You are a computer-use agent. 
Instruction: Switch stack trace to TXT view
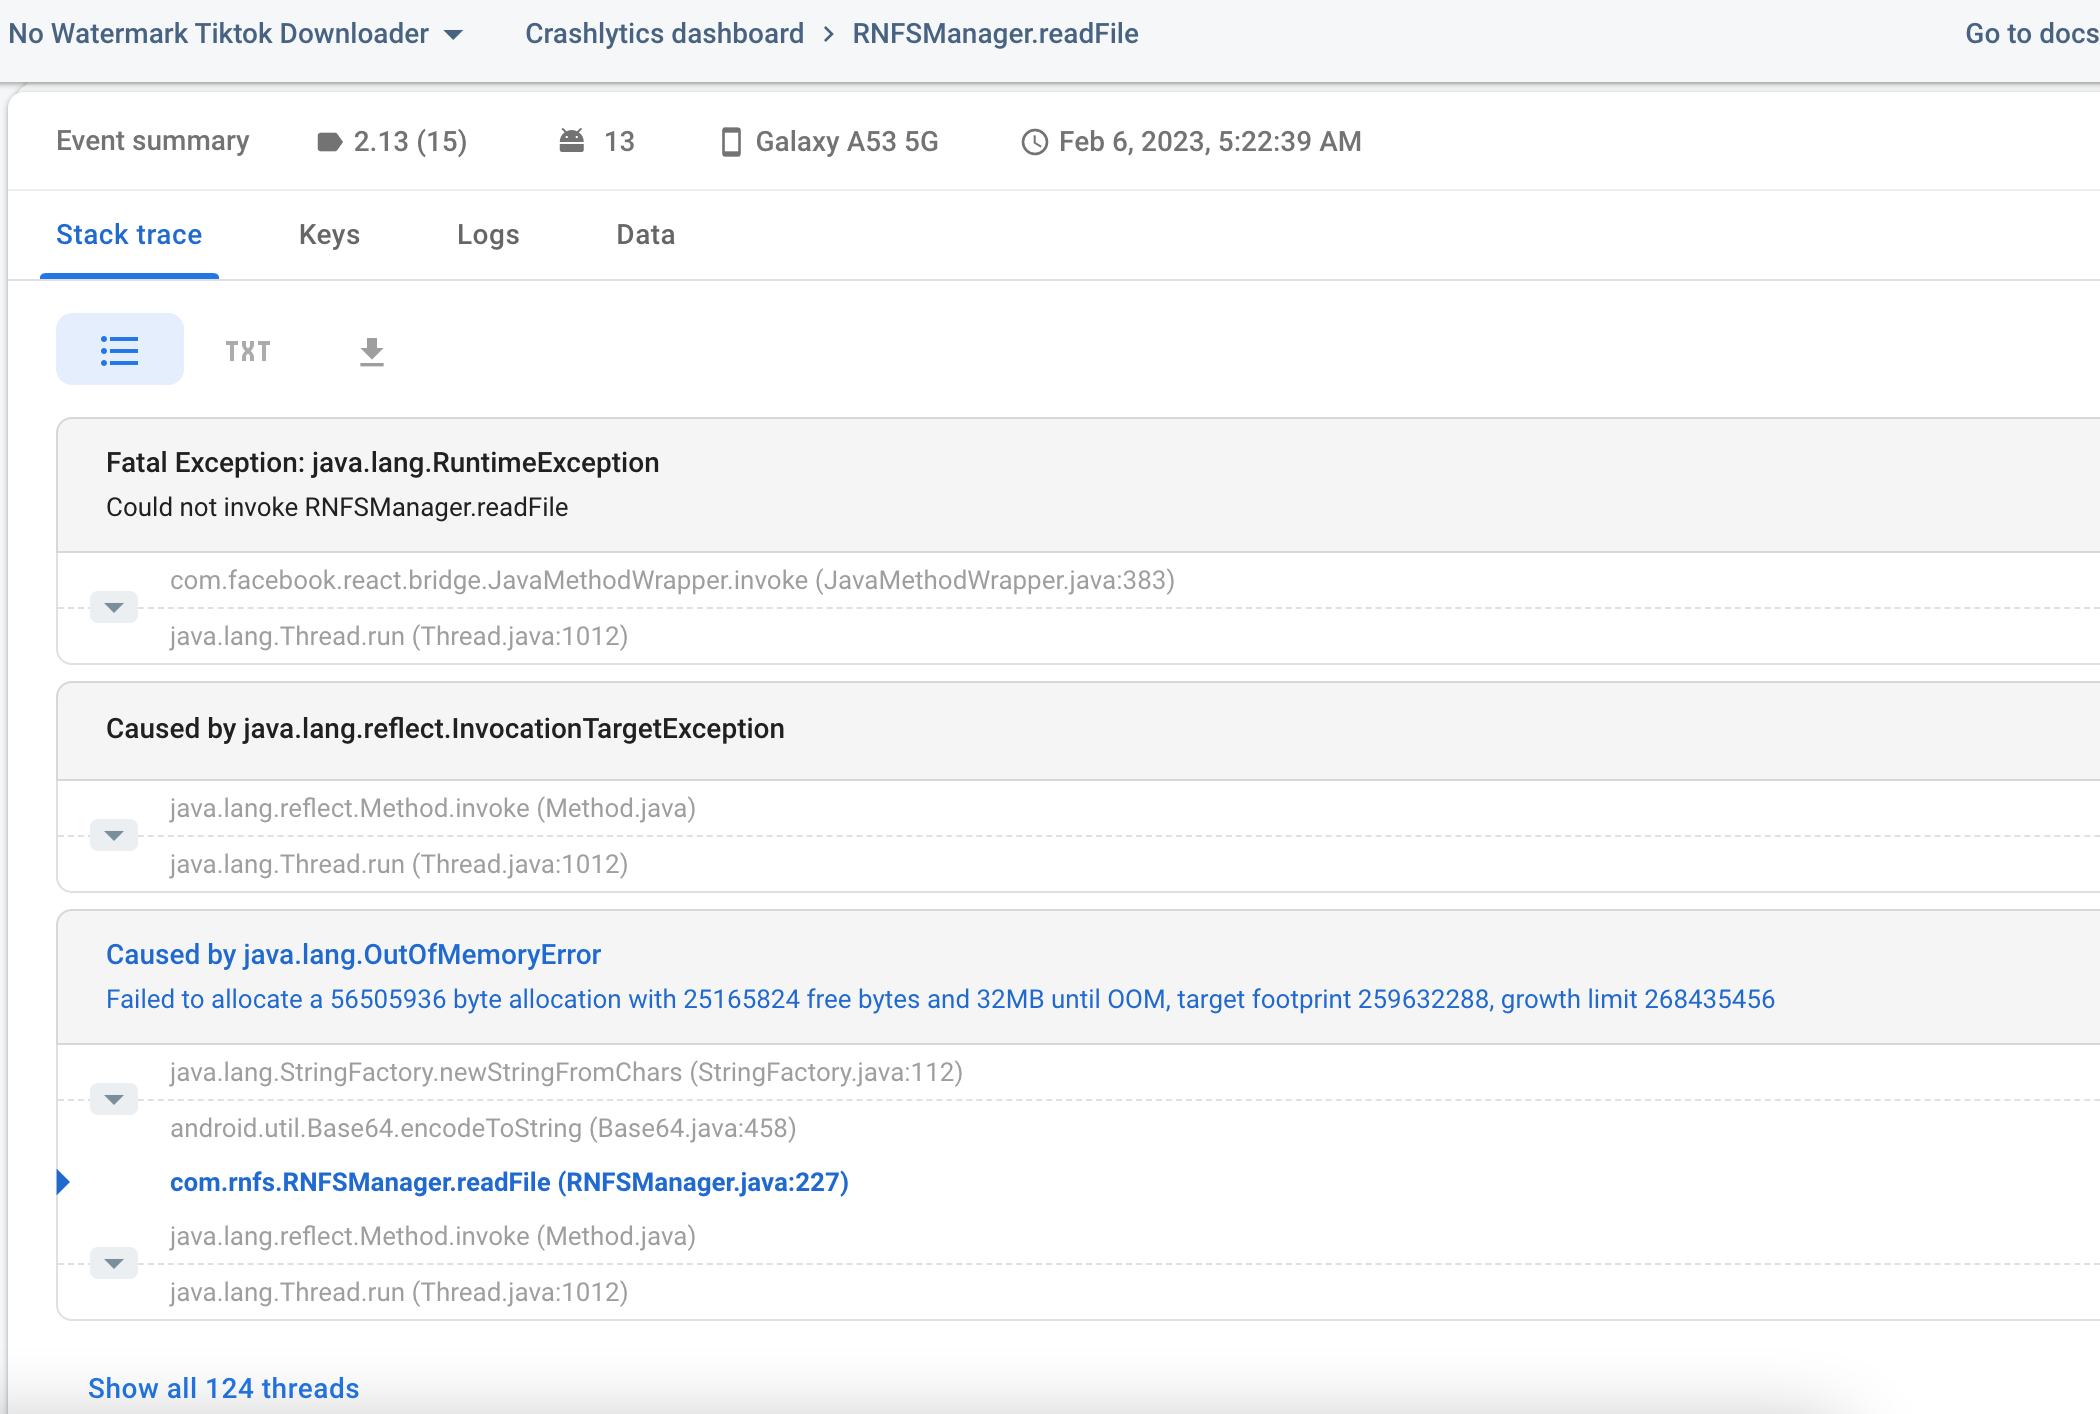coord(248,351)
